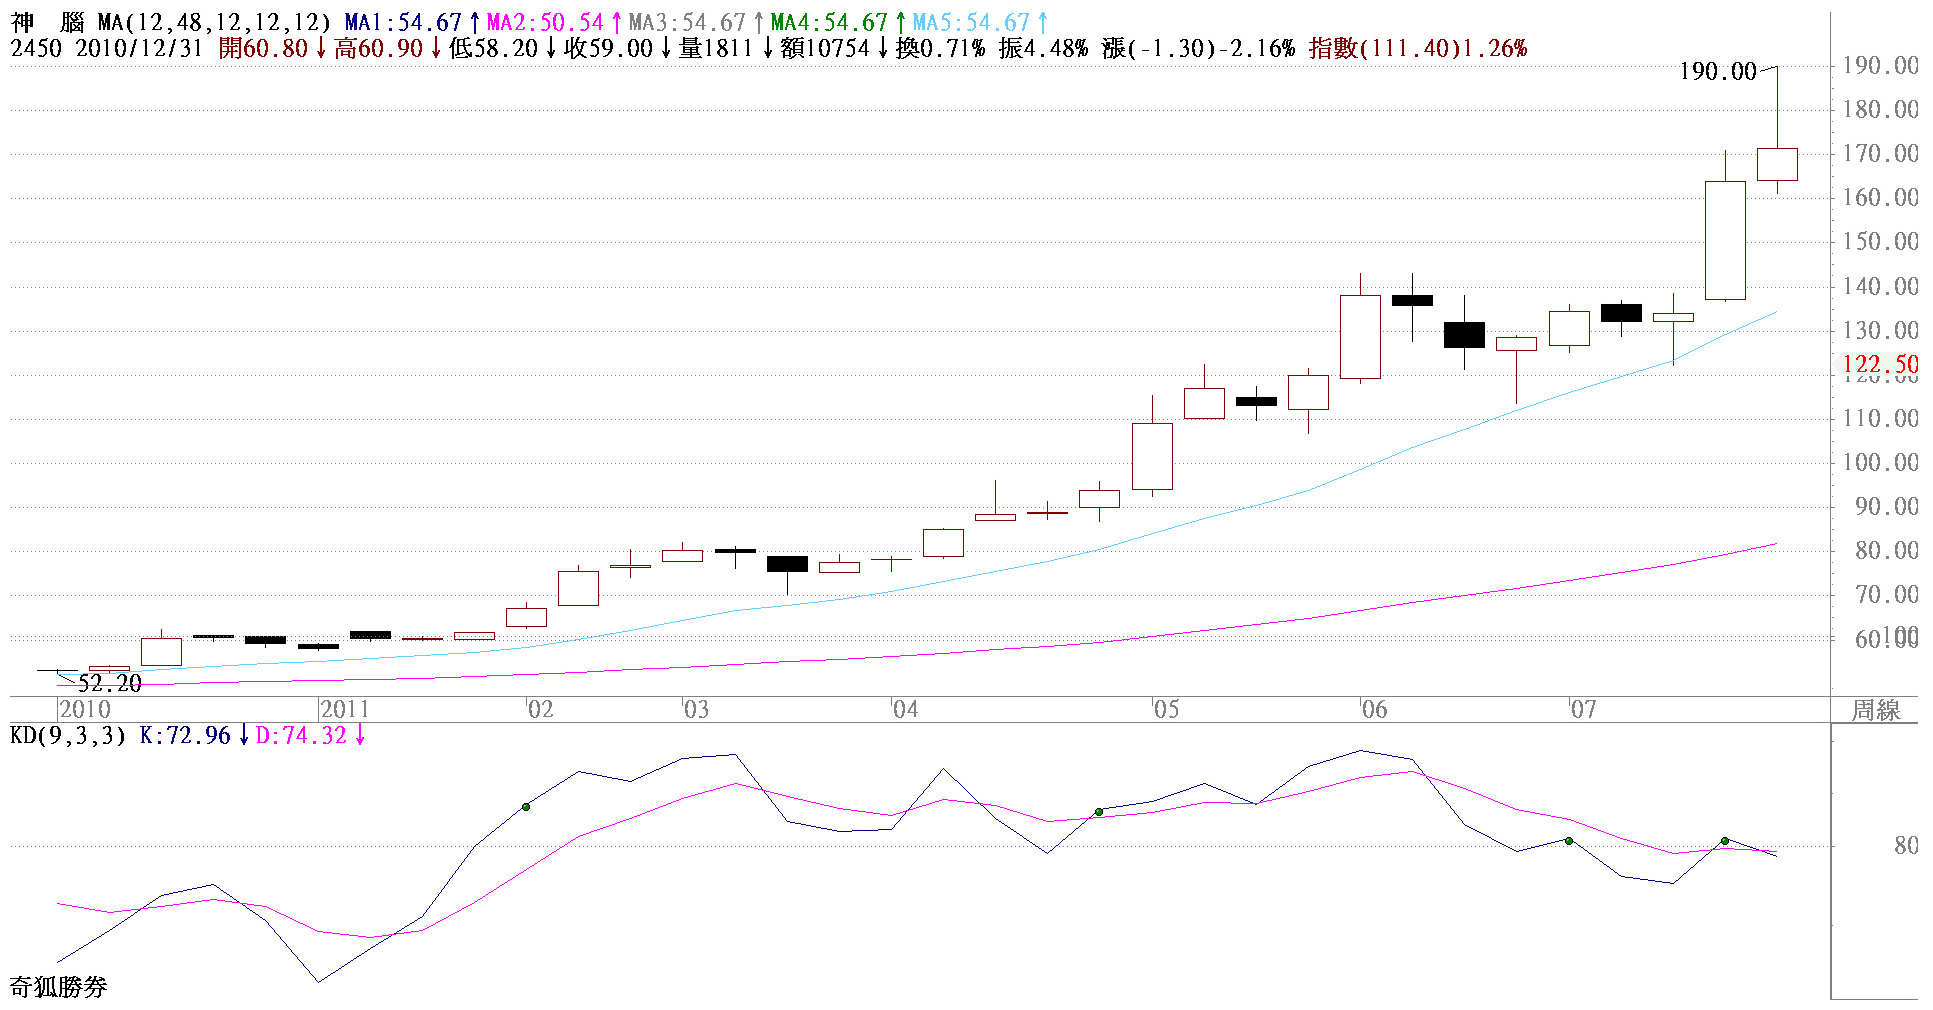Click the 奇狐勝券 watermark text

pos(59,987)
